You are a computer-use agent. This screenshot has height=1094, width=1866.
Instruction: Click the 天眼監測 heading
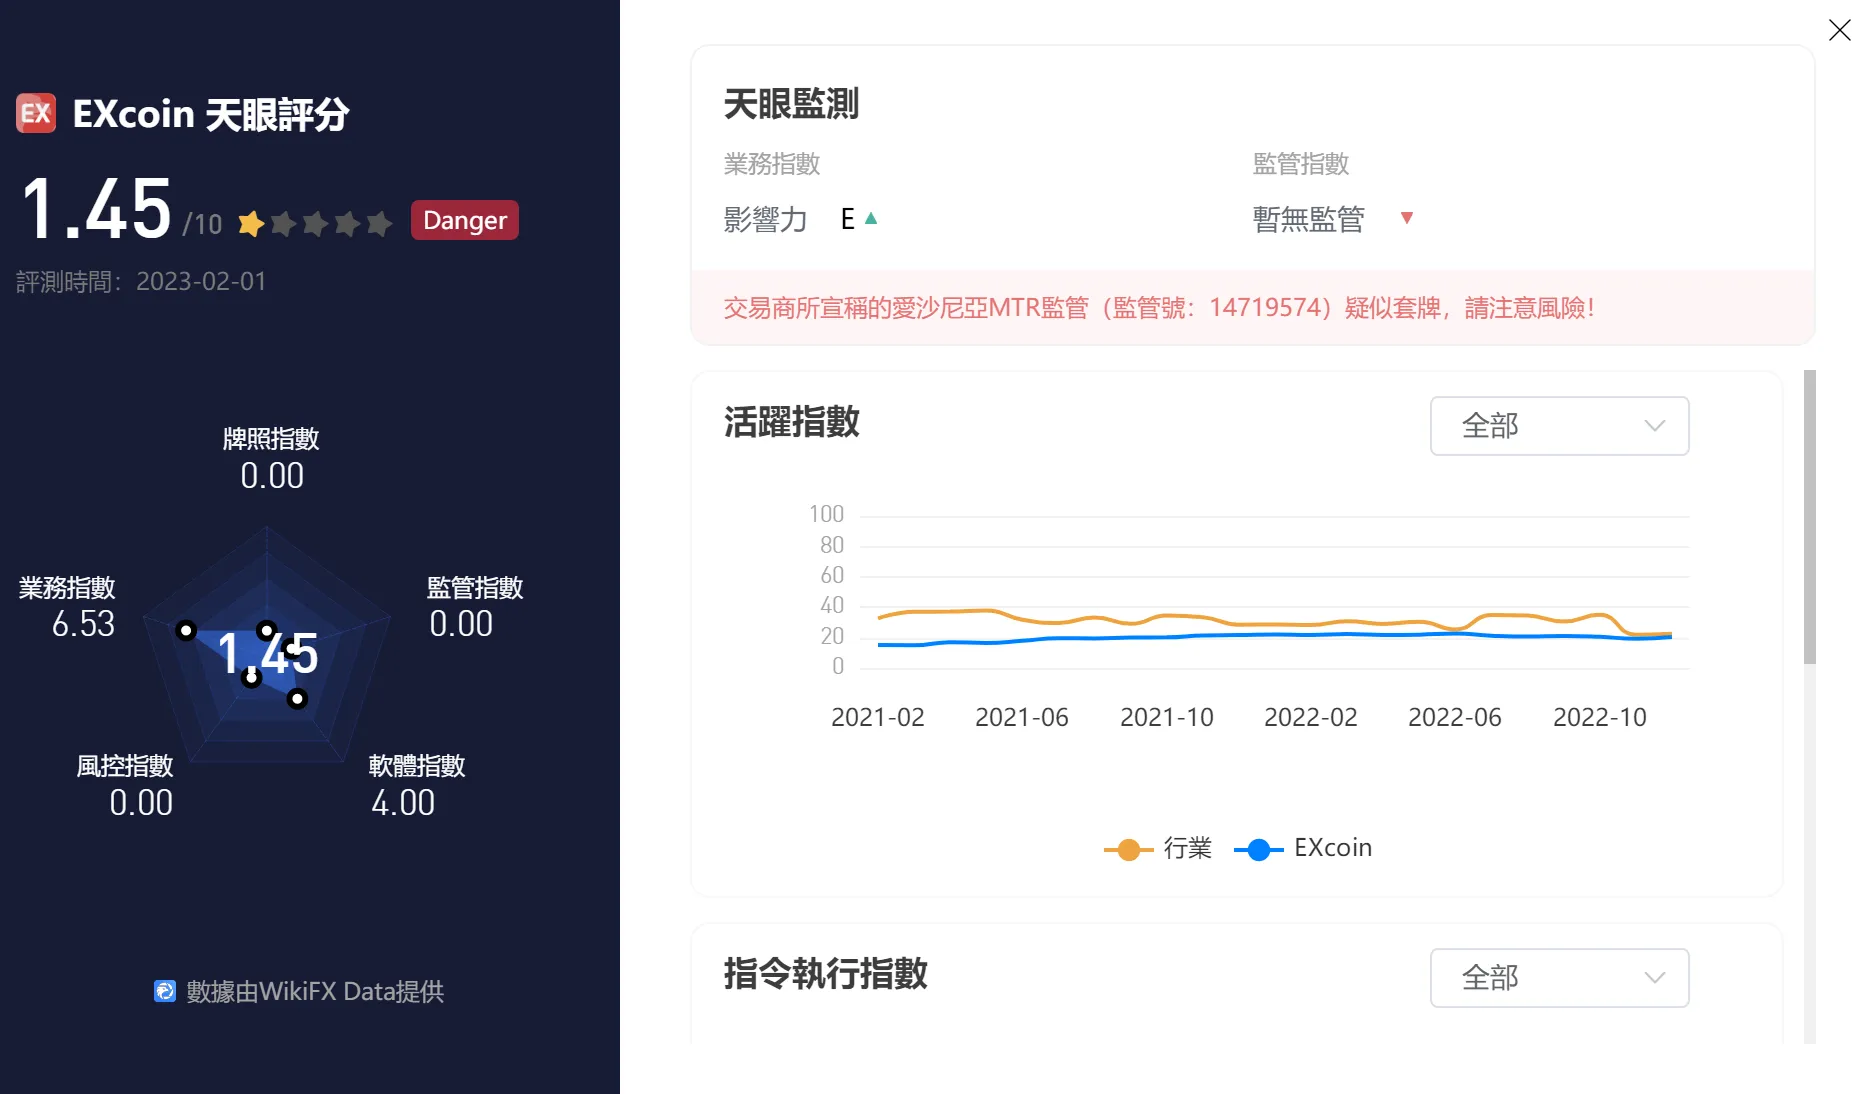[791, 103]
